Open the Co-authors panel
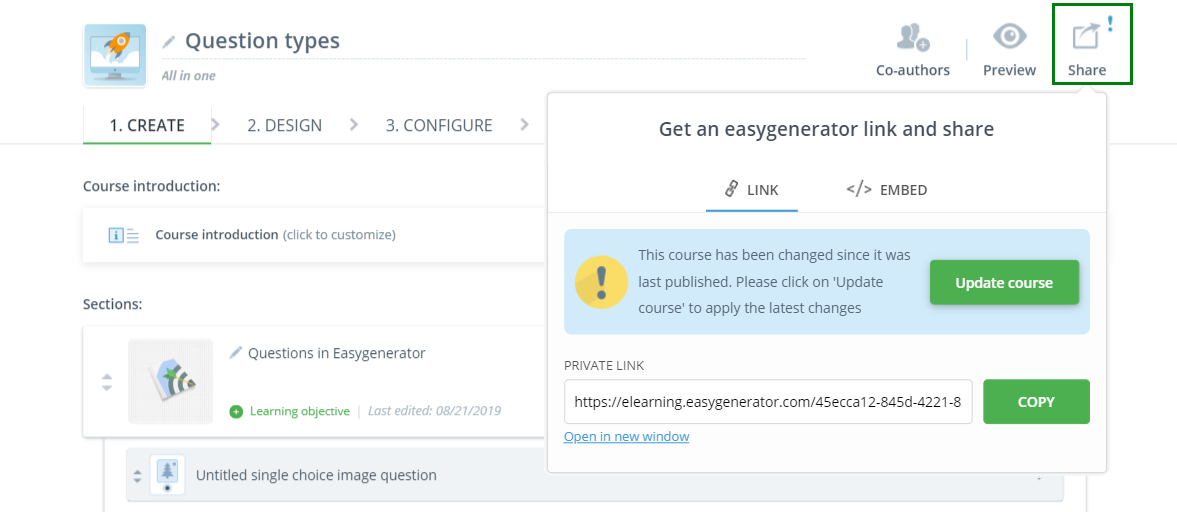Viewport: 1177px width, 512px height. [x=912, y=39]
